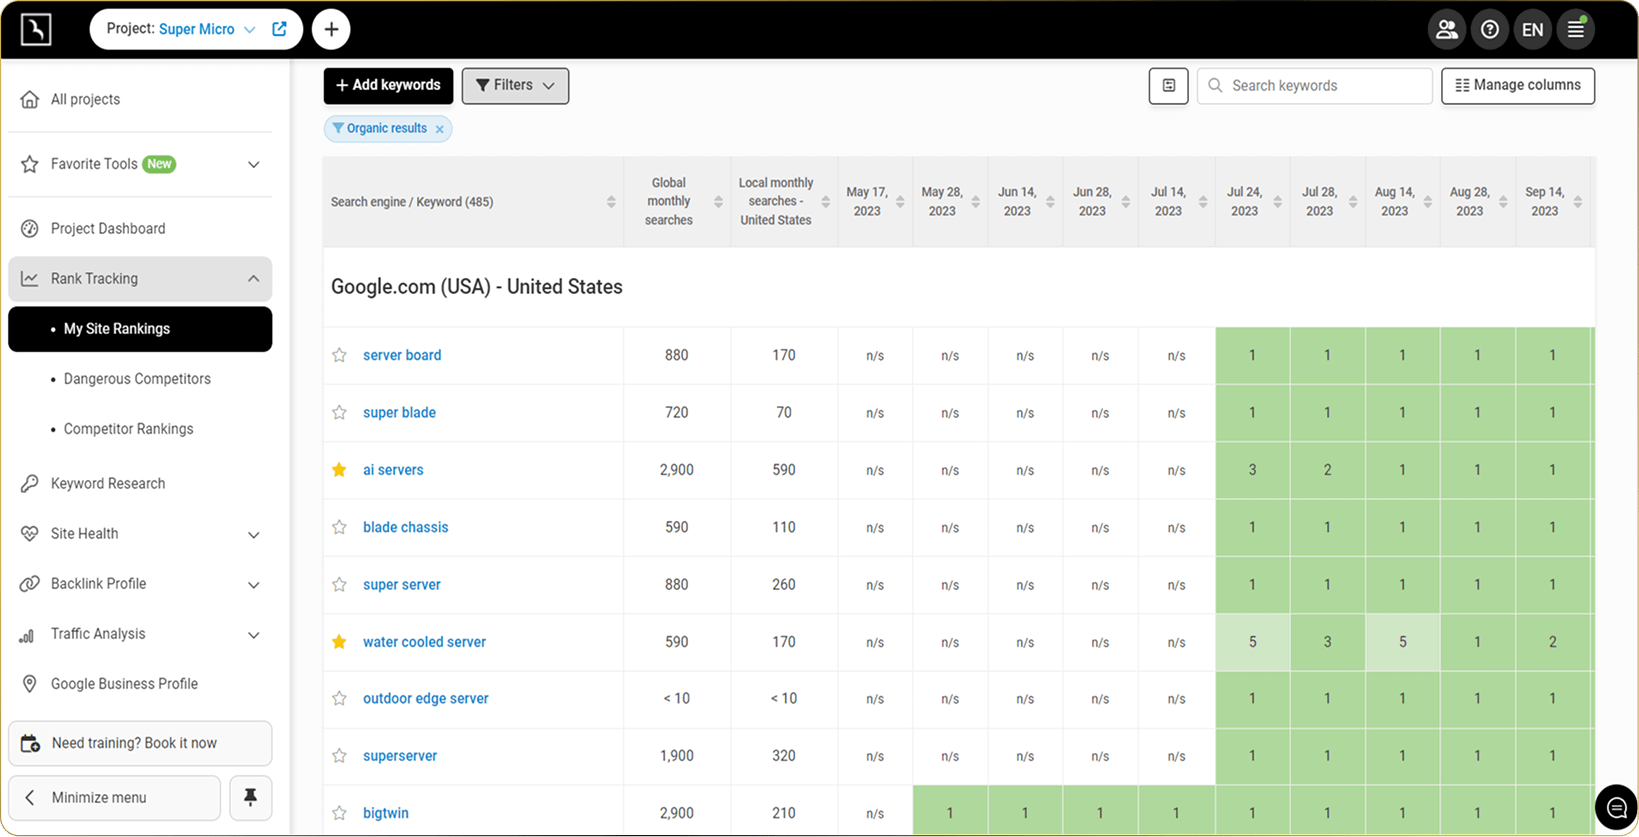This screenshot has width=1639, height=837.
Task: Open the live chat bubble icon
Action: pyautogui.click(x=1615, y=807)
